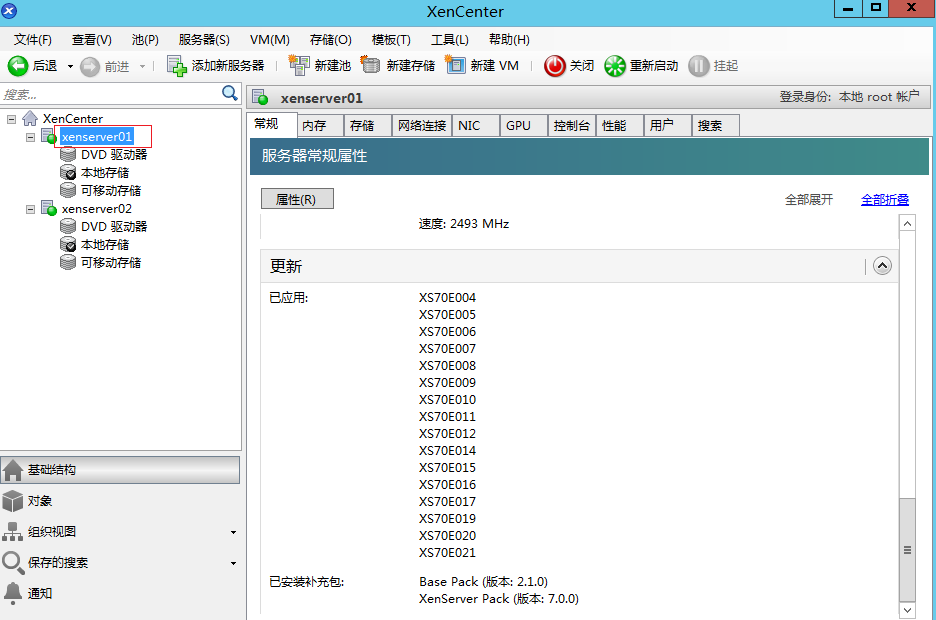This screenshot has height=620, width=936.
Task: Click the vertical scrollbar thumb
Action: 907,550
